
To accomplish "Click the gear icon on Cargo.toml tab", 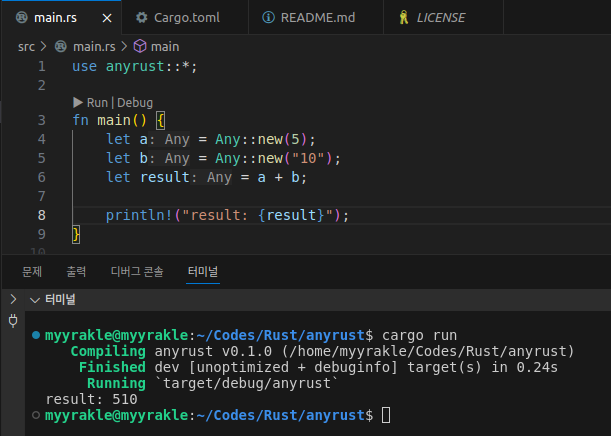I will (142, 17).
